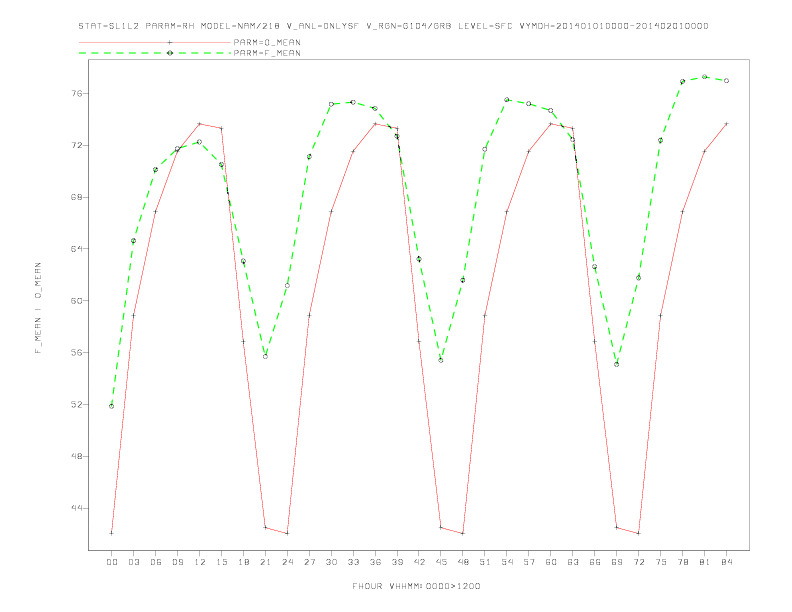Viewport: 792px width, 612px height.
Task: Click the chart title line starting with STAT=SL1L2
Action: pos(393,26)
